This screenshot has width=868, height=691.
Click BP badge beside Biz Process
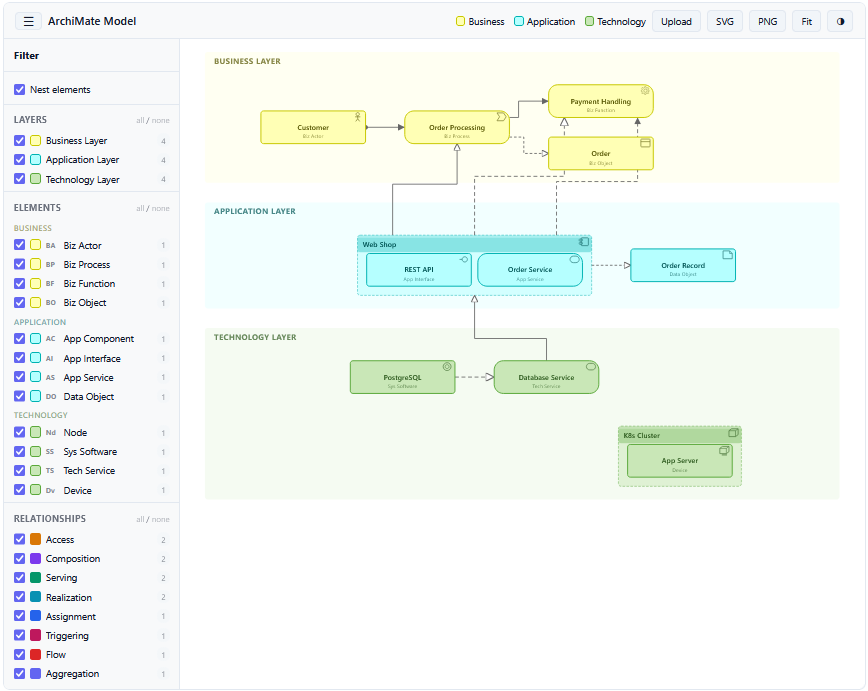pyautogui.click(x=50, y=265)
